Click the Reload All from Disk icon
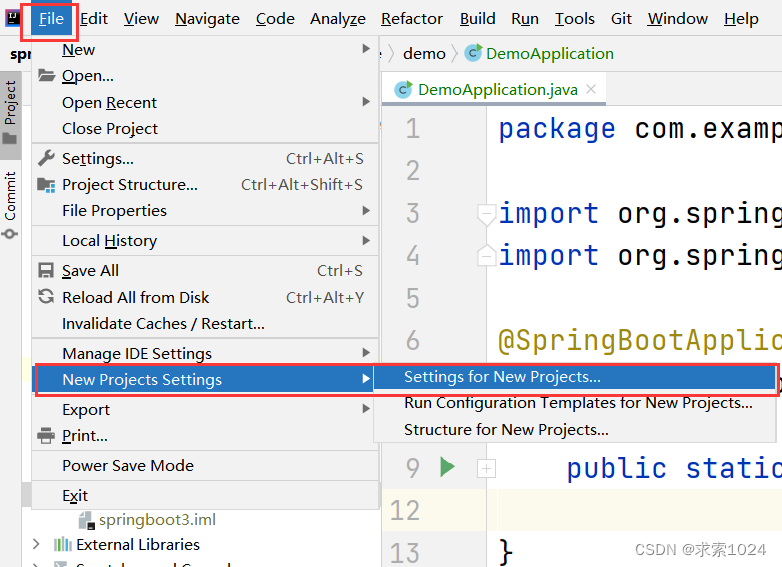Screen dimensions: 782x567 46,297
